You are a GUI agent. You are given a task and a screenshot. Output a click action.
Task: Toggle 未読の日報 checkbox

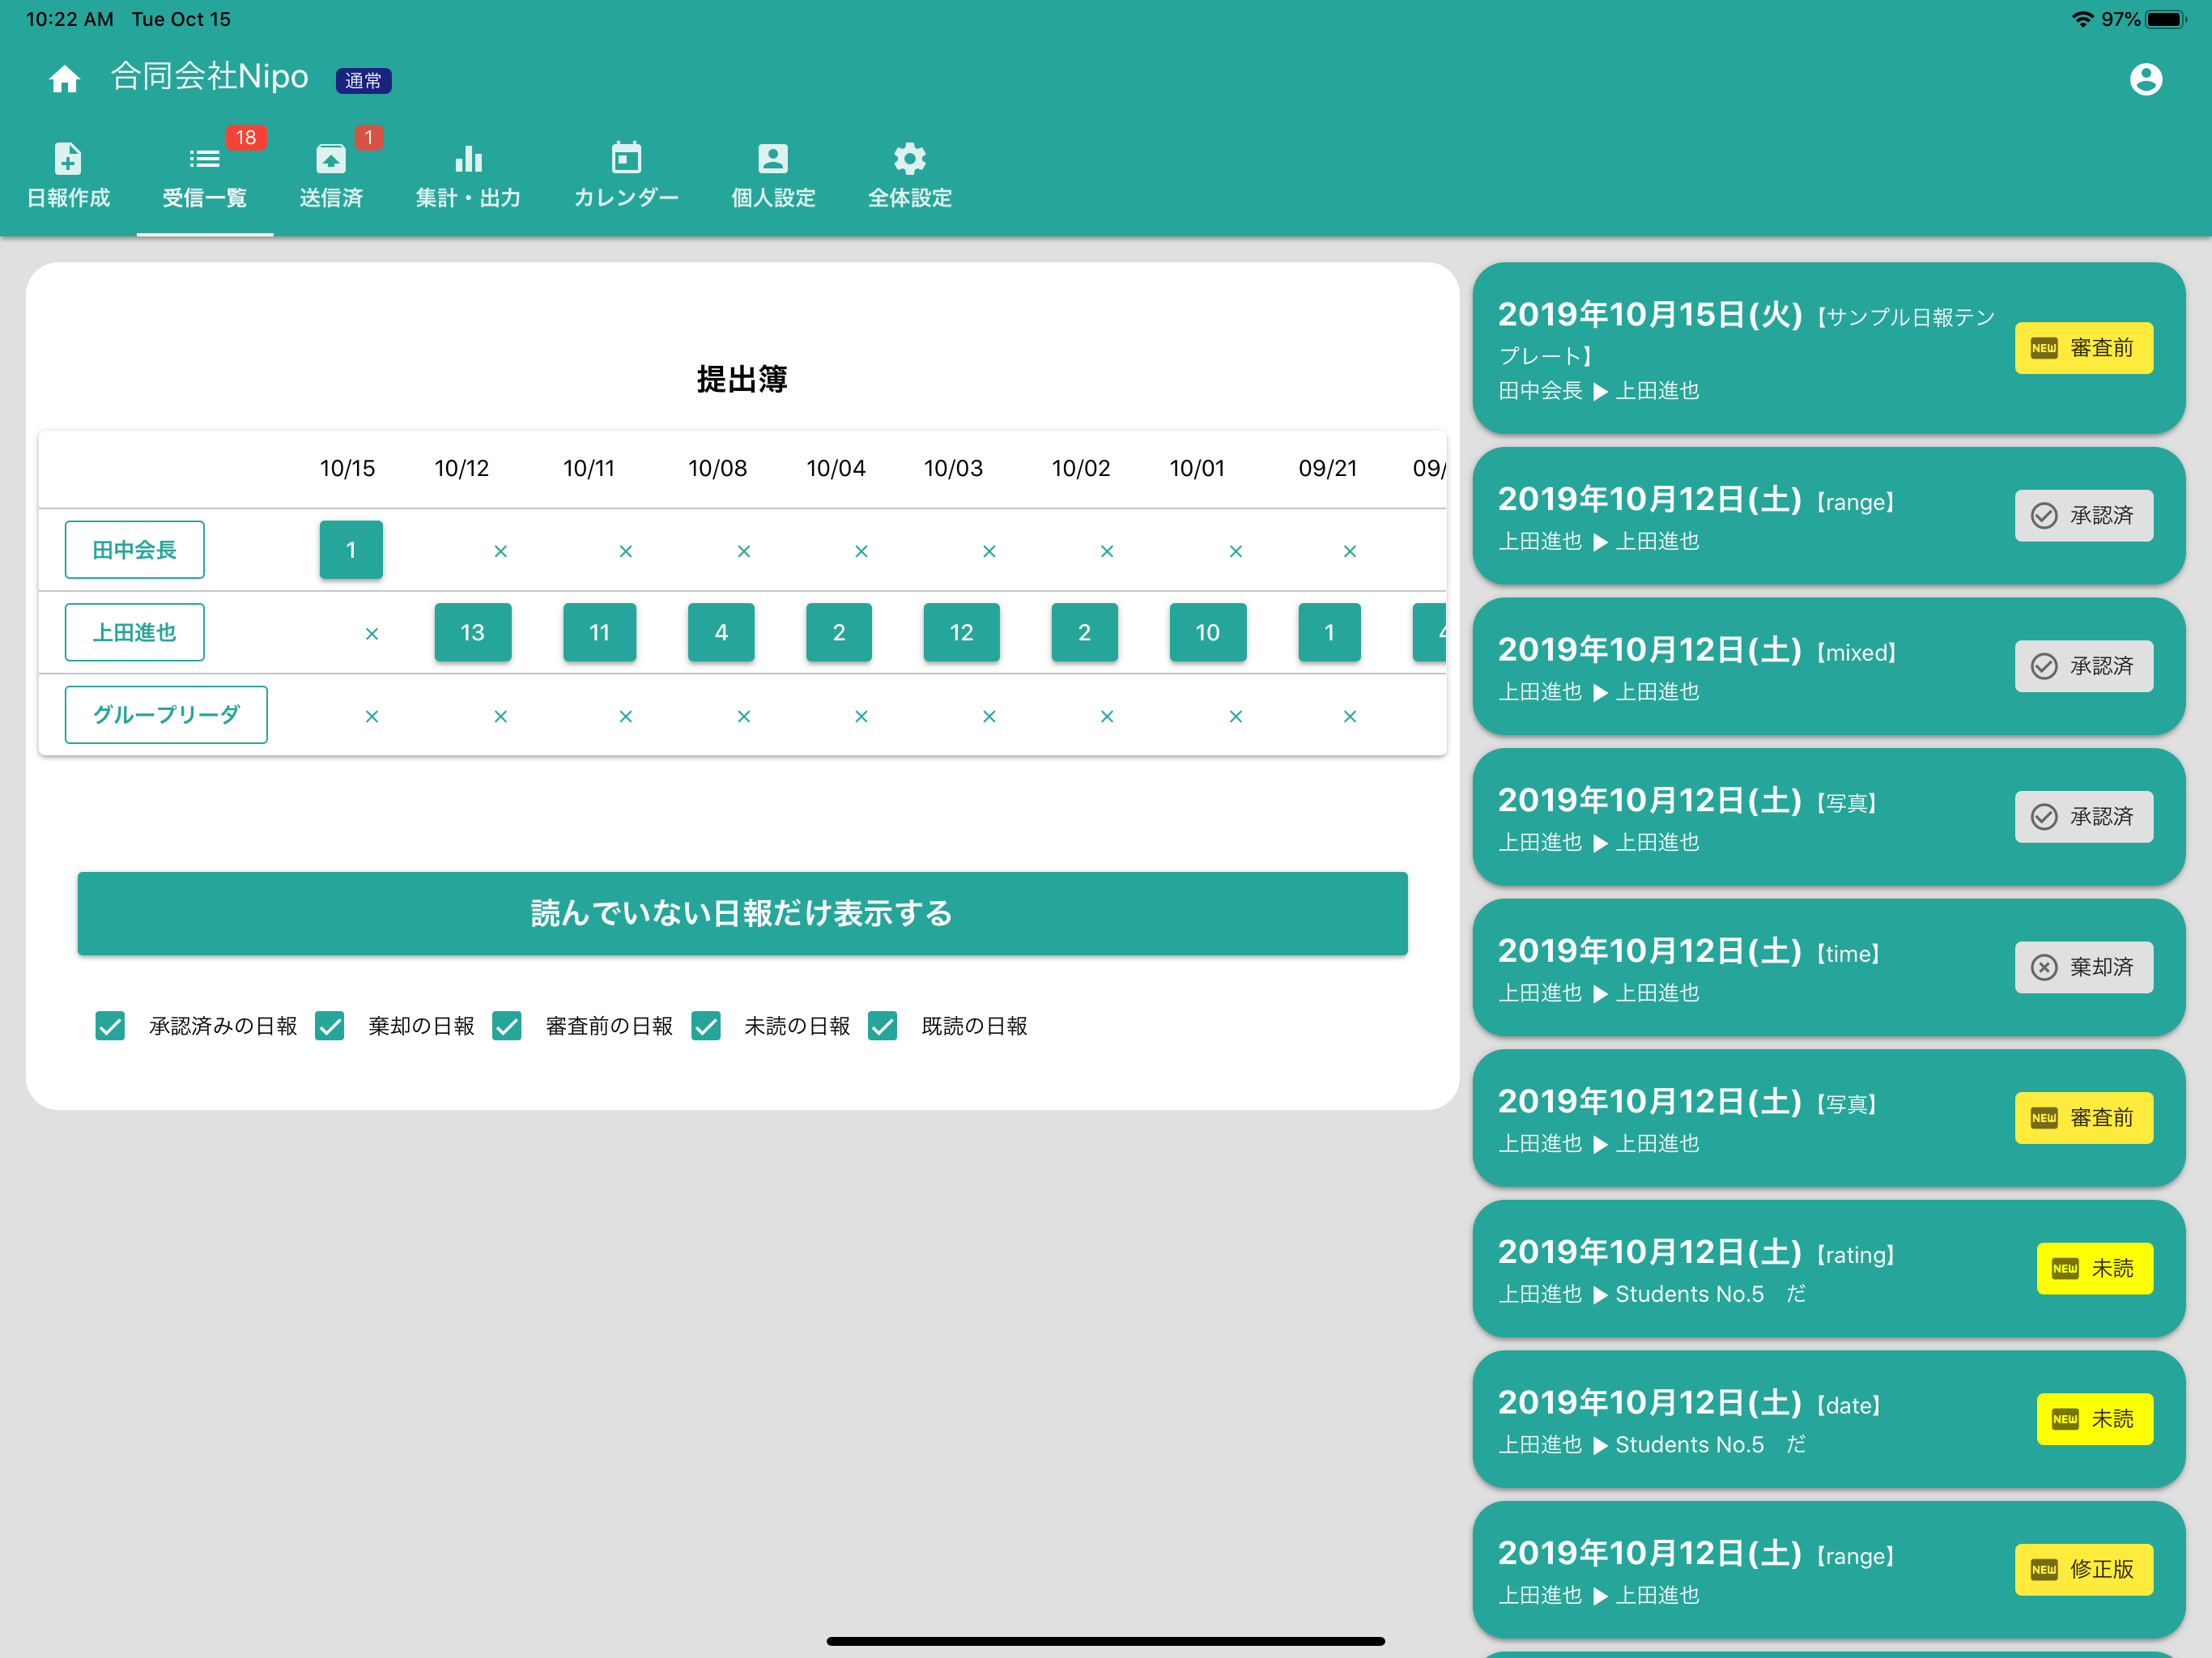(x=706, y=1026)
